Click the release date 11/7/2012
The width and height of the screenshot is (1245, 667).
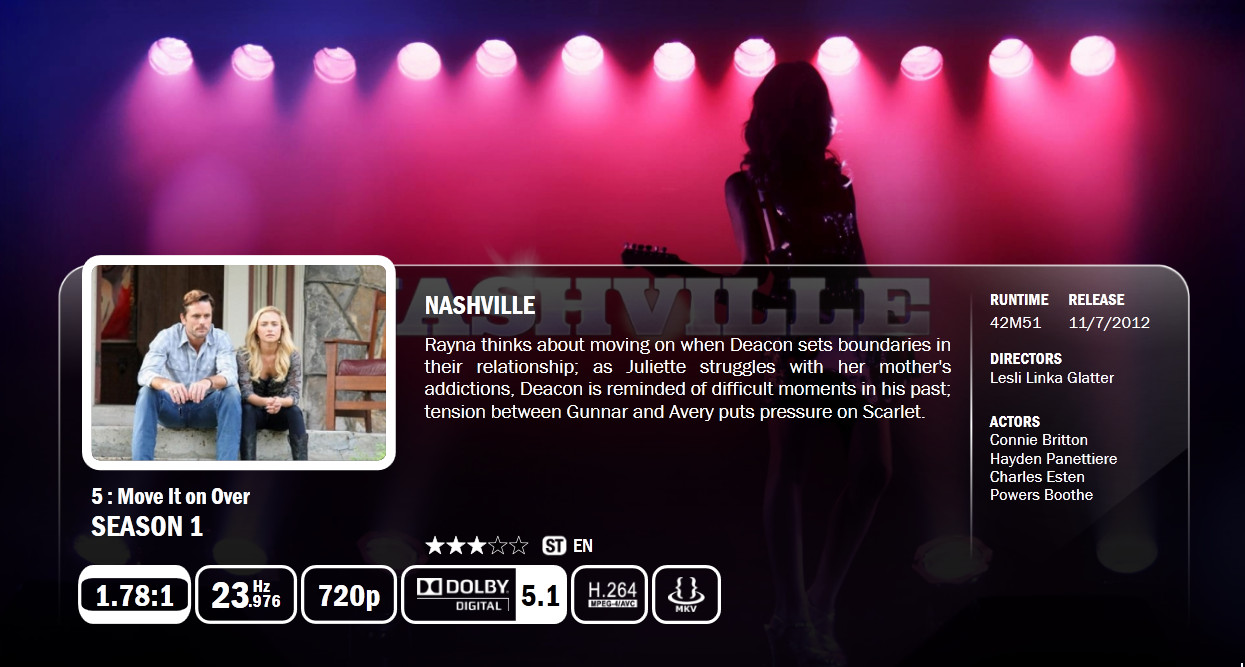point(1109,323)
